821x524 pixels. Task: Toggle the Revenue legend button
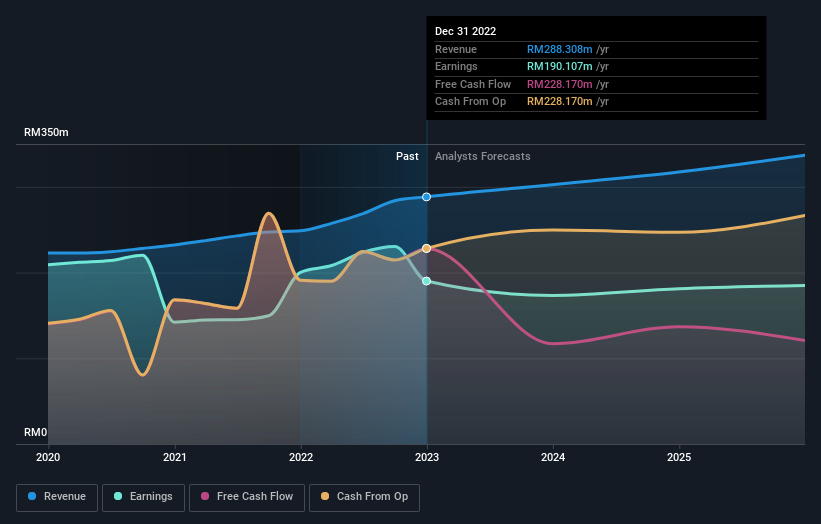57,497
